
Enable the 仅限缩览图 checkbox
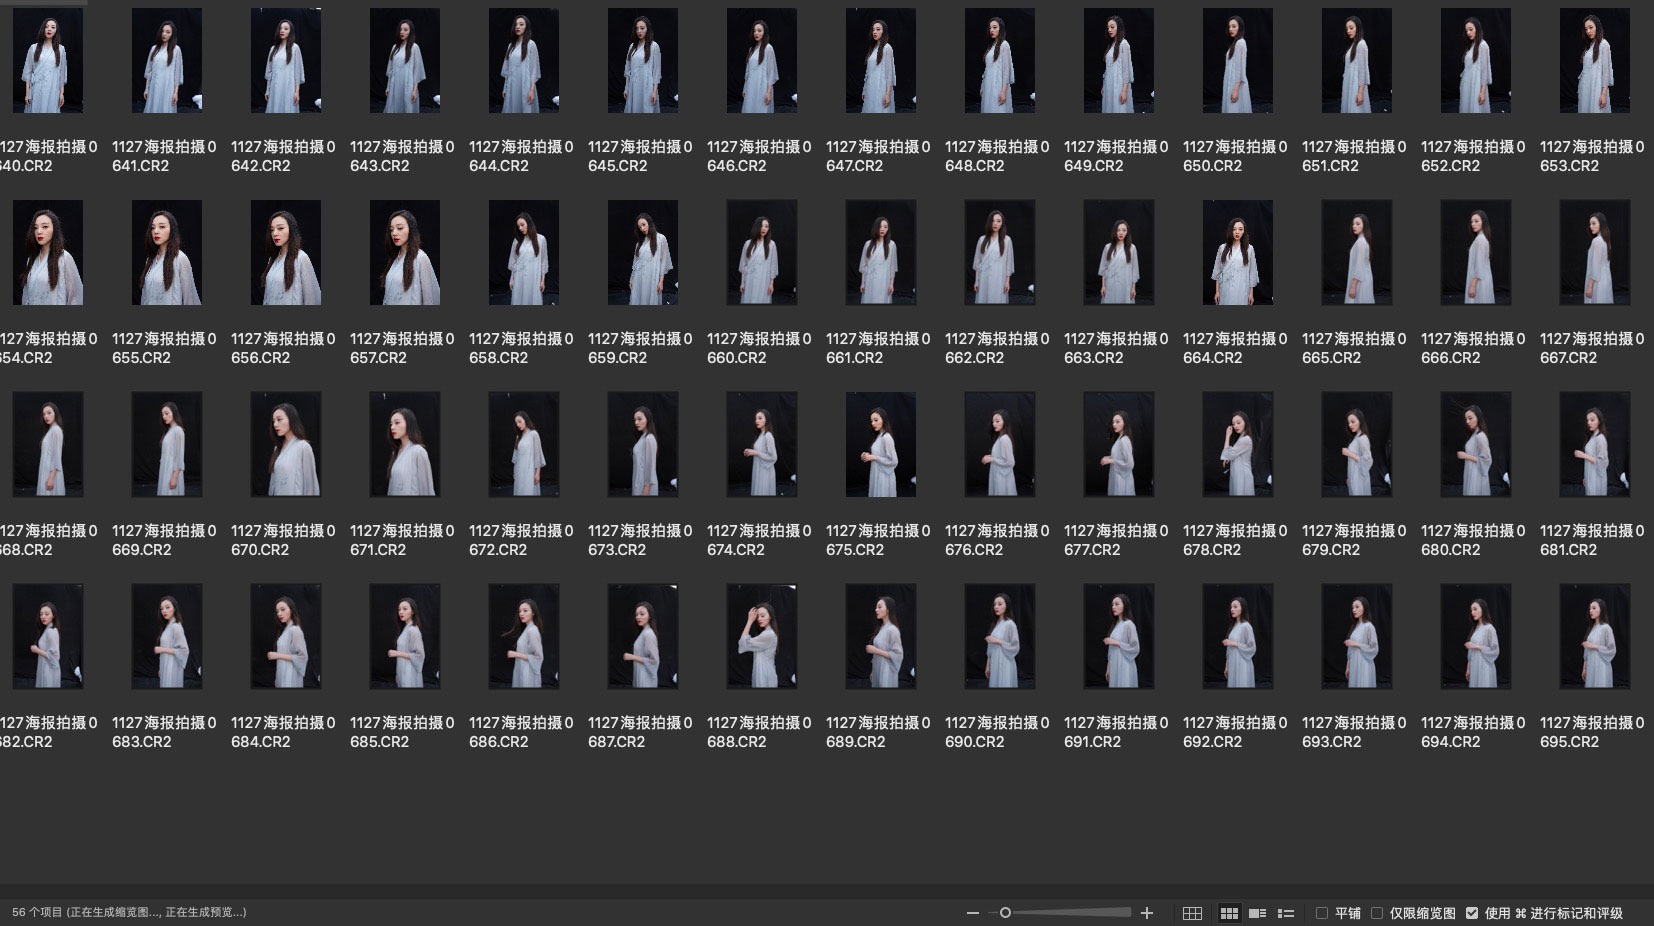pos(1377,913)
